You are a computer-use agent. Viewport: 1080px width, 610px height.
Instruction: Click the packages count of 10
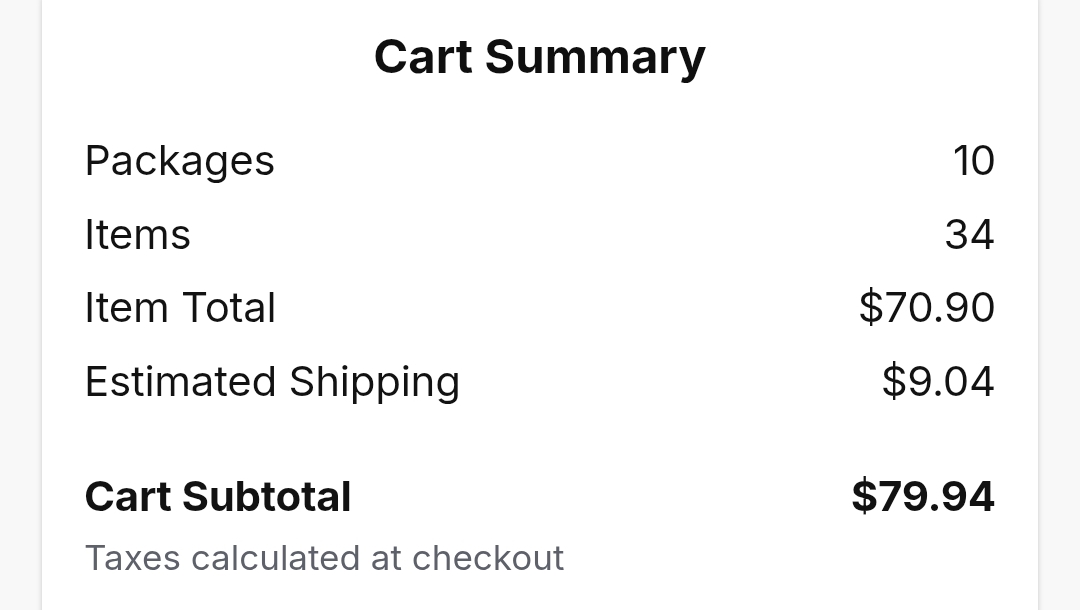[x=973, y=161]
